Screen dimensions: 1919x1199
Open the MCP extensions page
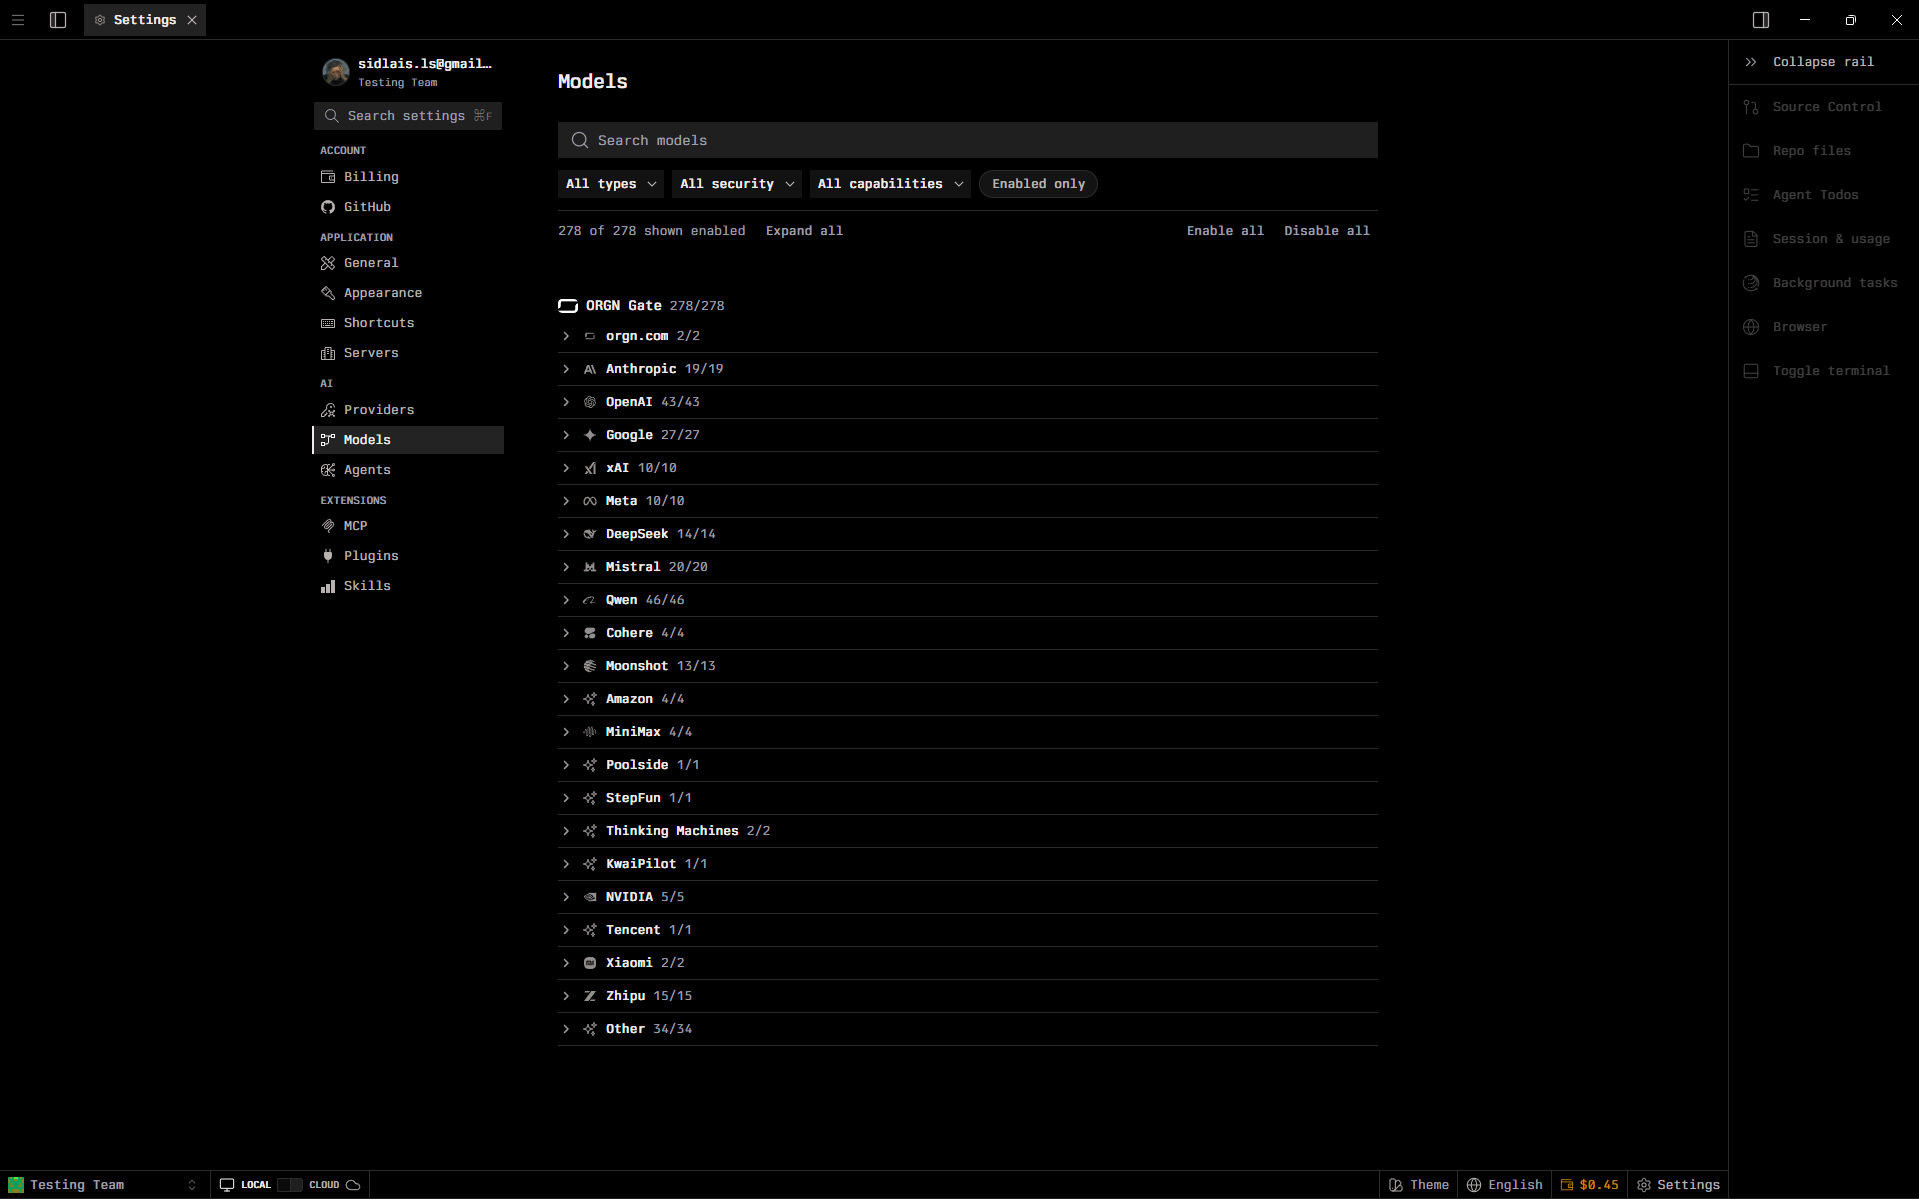click(x=408, y=526)
